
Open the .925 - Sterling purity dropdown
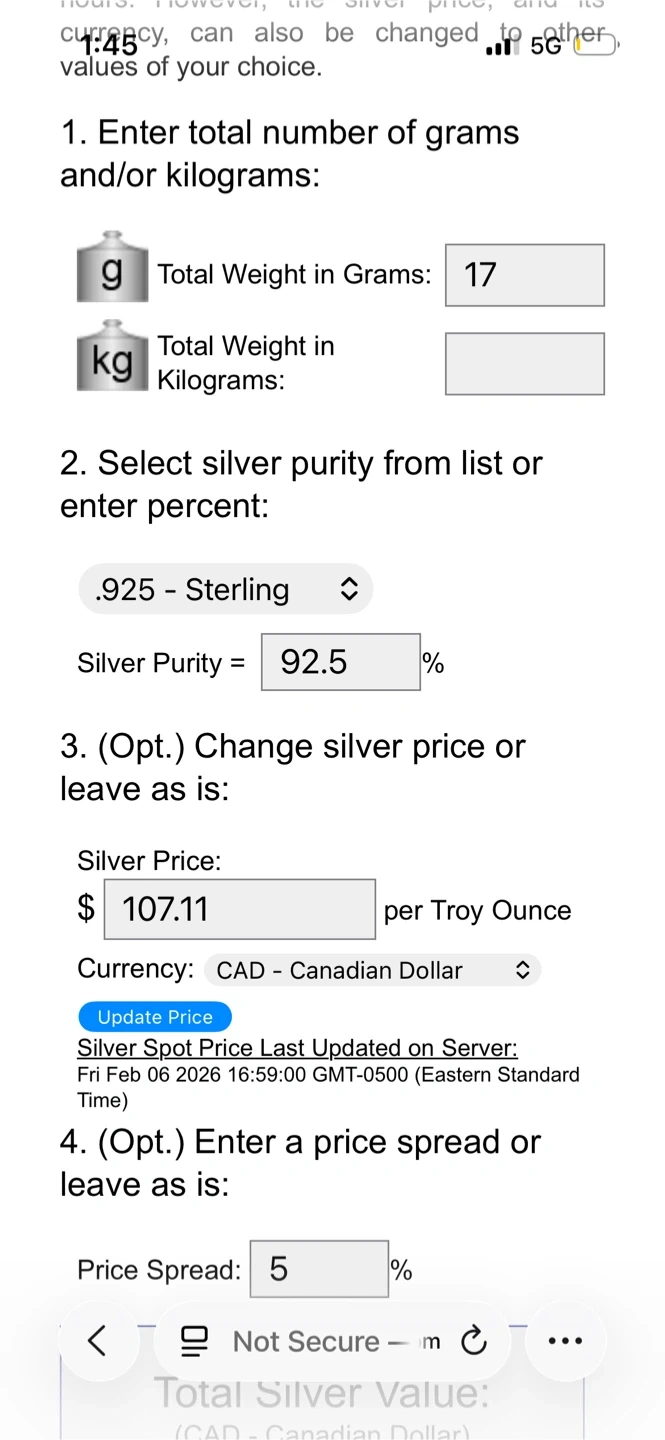(226, 589)
